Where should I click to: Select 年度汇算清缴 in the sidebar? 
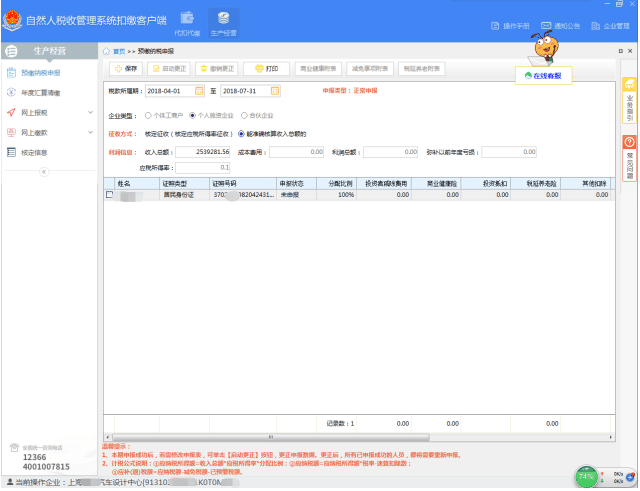pos(41,93)
